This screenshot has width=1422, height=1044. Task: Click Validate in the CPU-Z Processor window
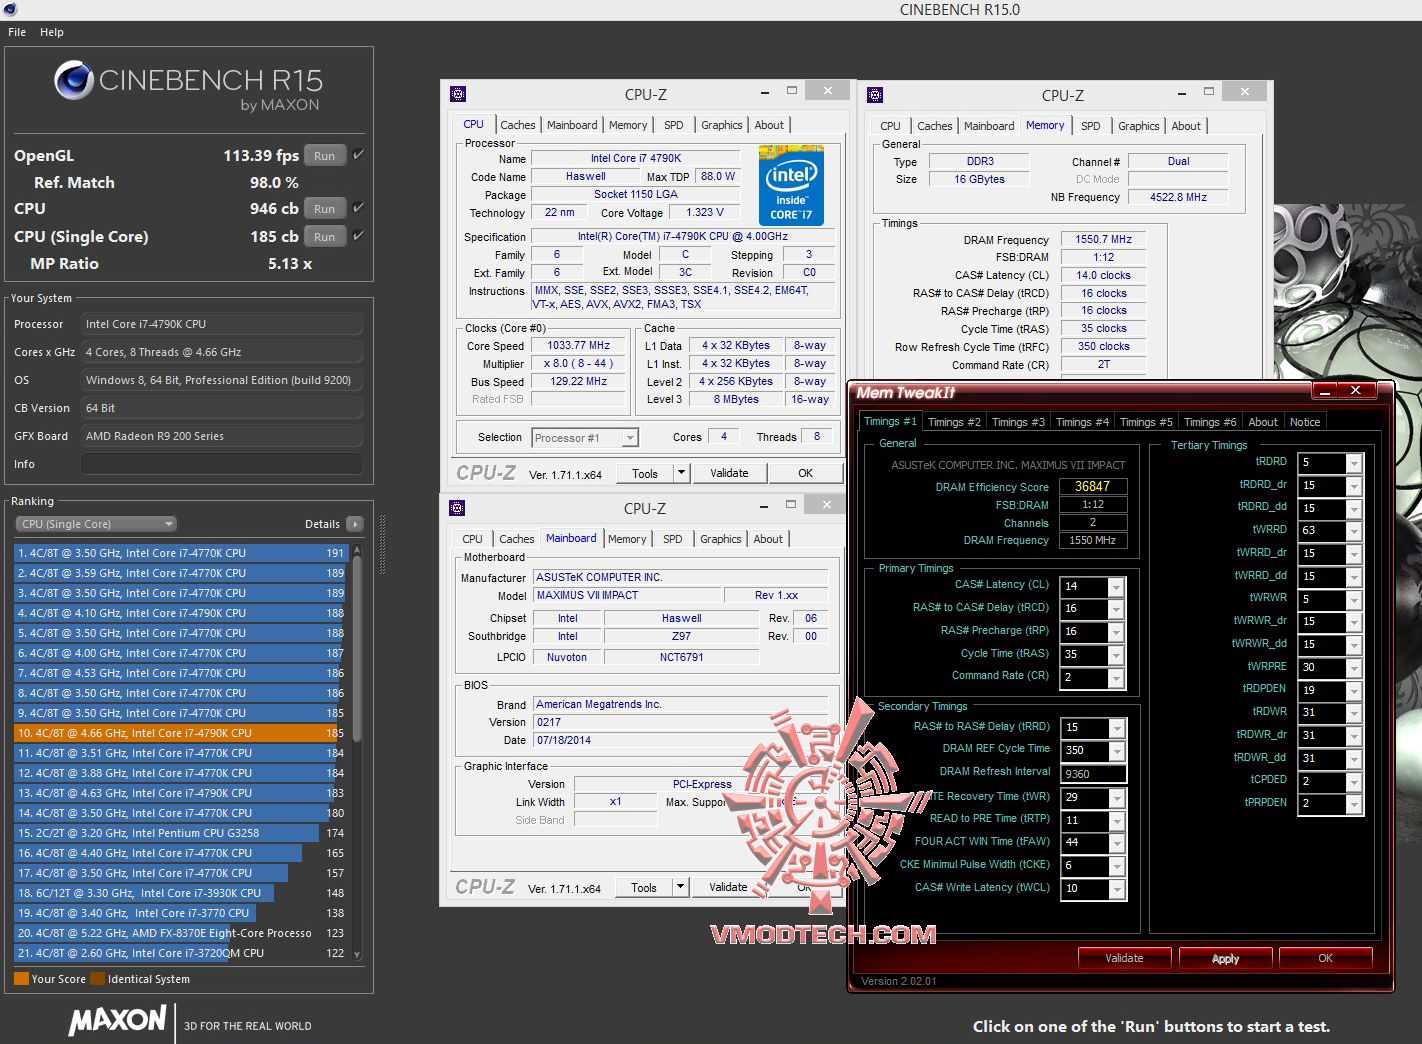(x=729, y=473)
